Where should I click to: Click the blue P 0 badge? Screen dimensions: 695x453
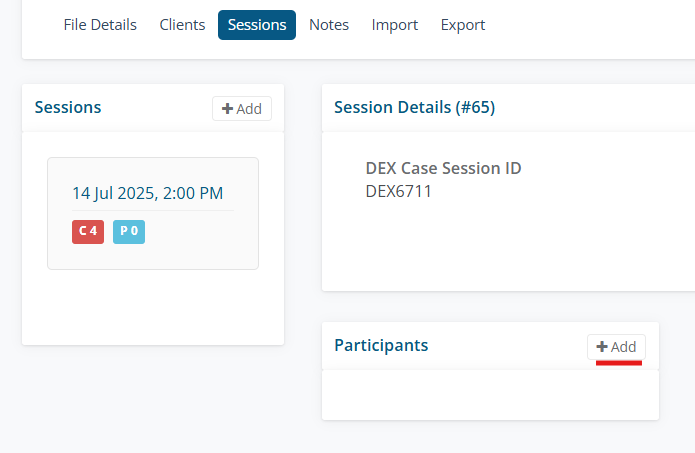[x=129, y=231]
